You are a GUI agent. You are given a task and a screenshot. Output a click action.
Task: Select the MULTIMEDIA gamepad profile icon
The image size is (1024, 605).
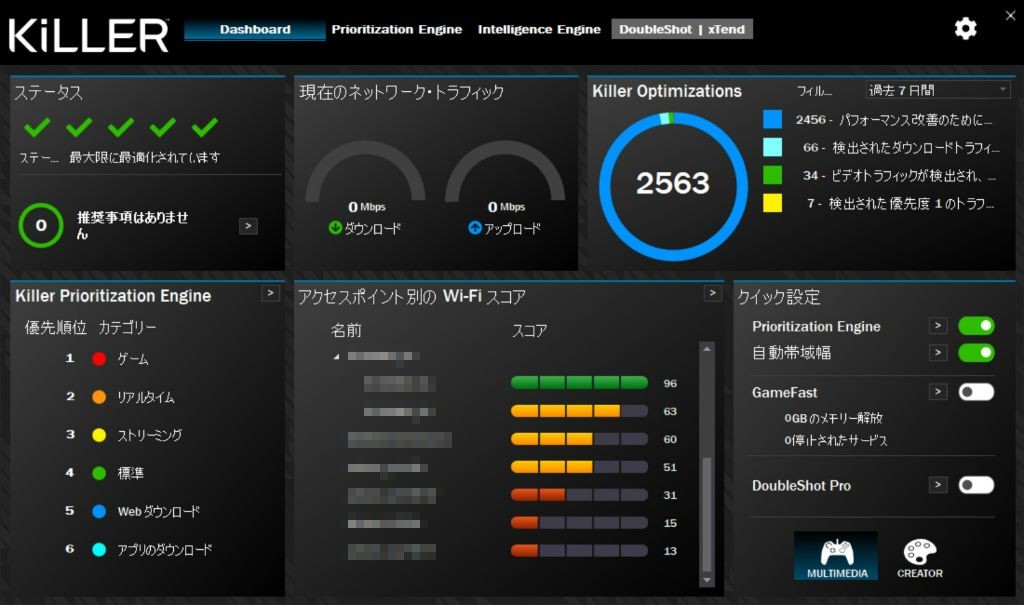(836, 555)
